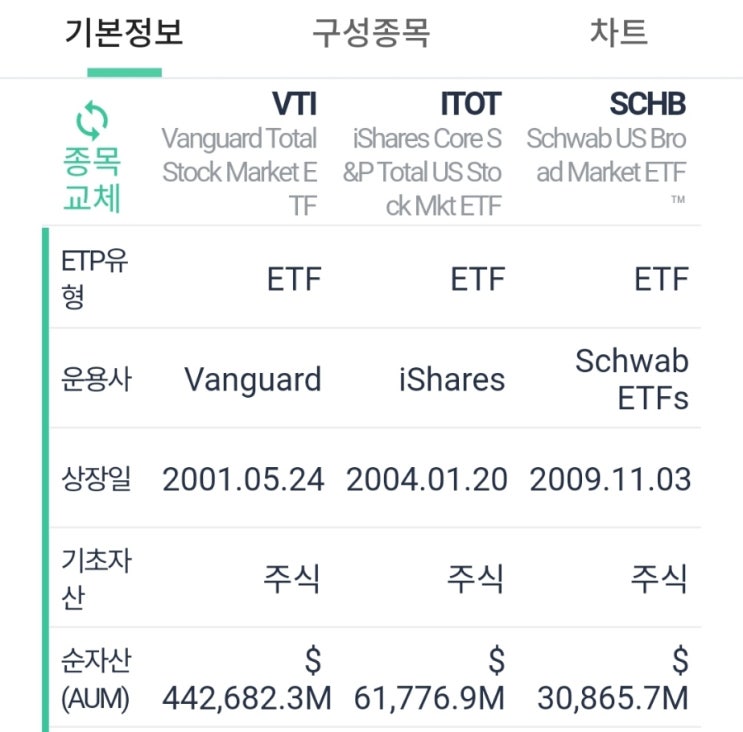Screen dimensions: 743x732
Task: Switch to the 구성종목 tab
Action: tap(371, 34)
